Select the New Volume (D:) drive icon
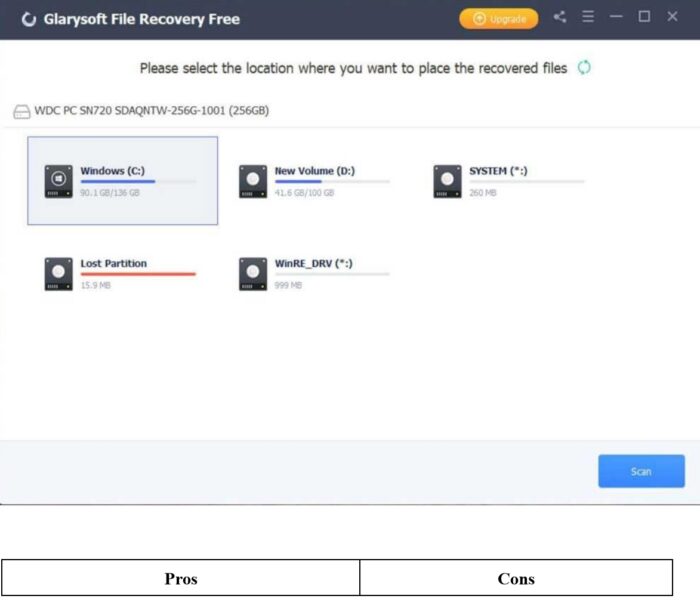This screenshot has height=602, width=700. coord(253,181)
